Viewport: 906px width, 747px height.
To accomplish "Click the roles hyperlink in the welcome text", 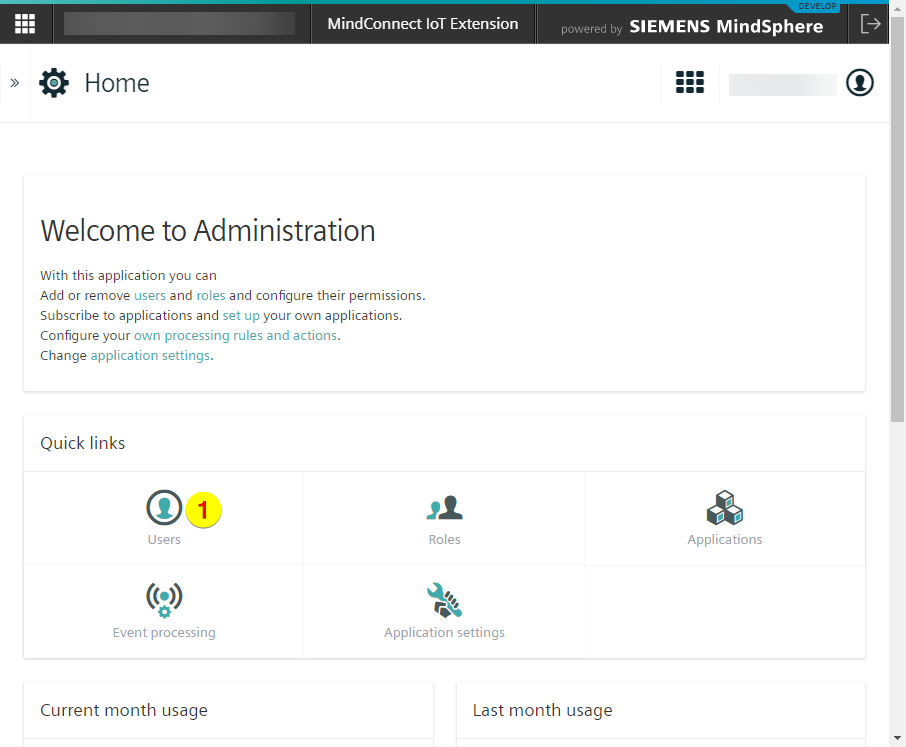I will 211,295.
